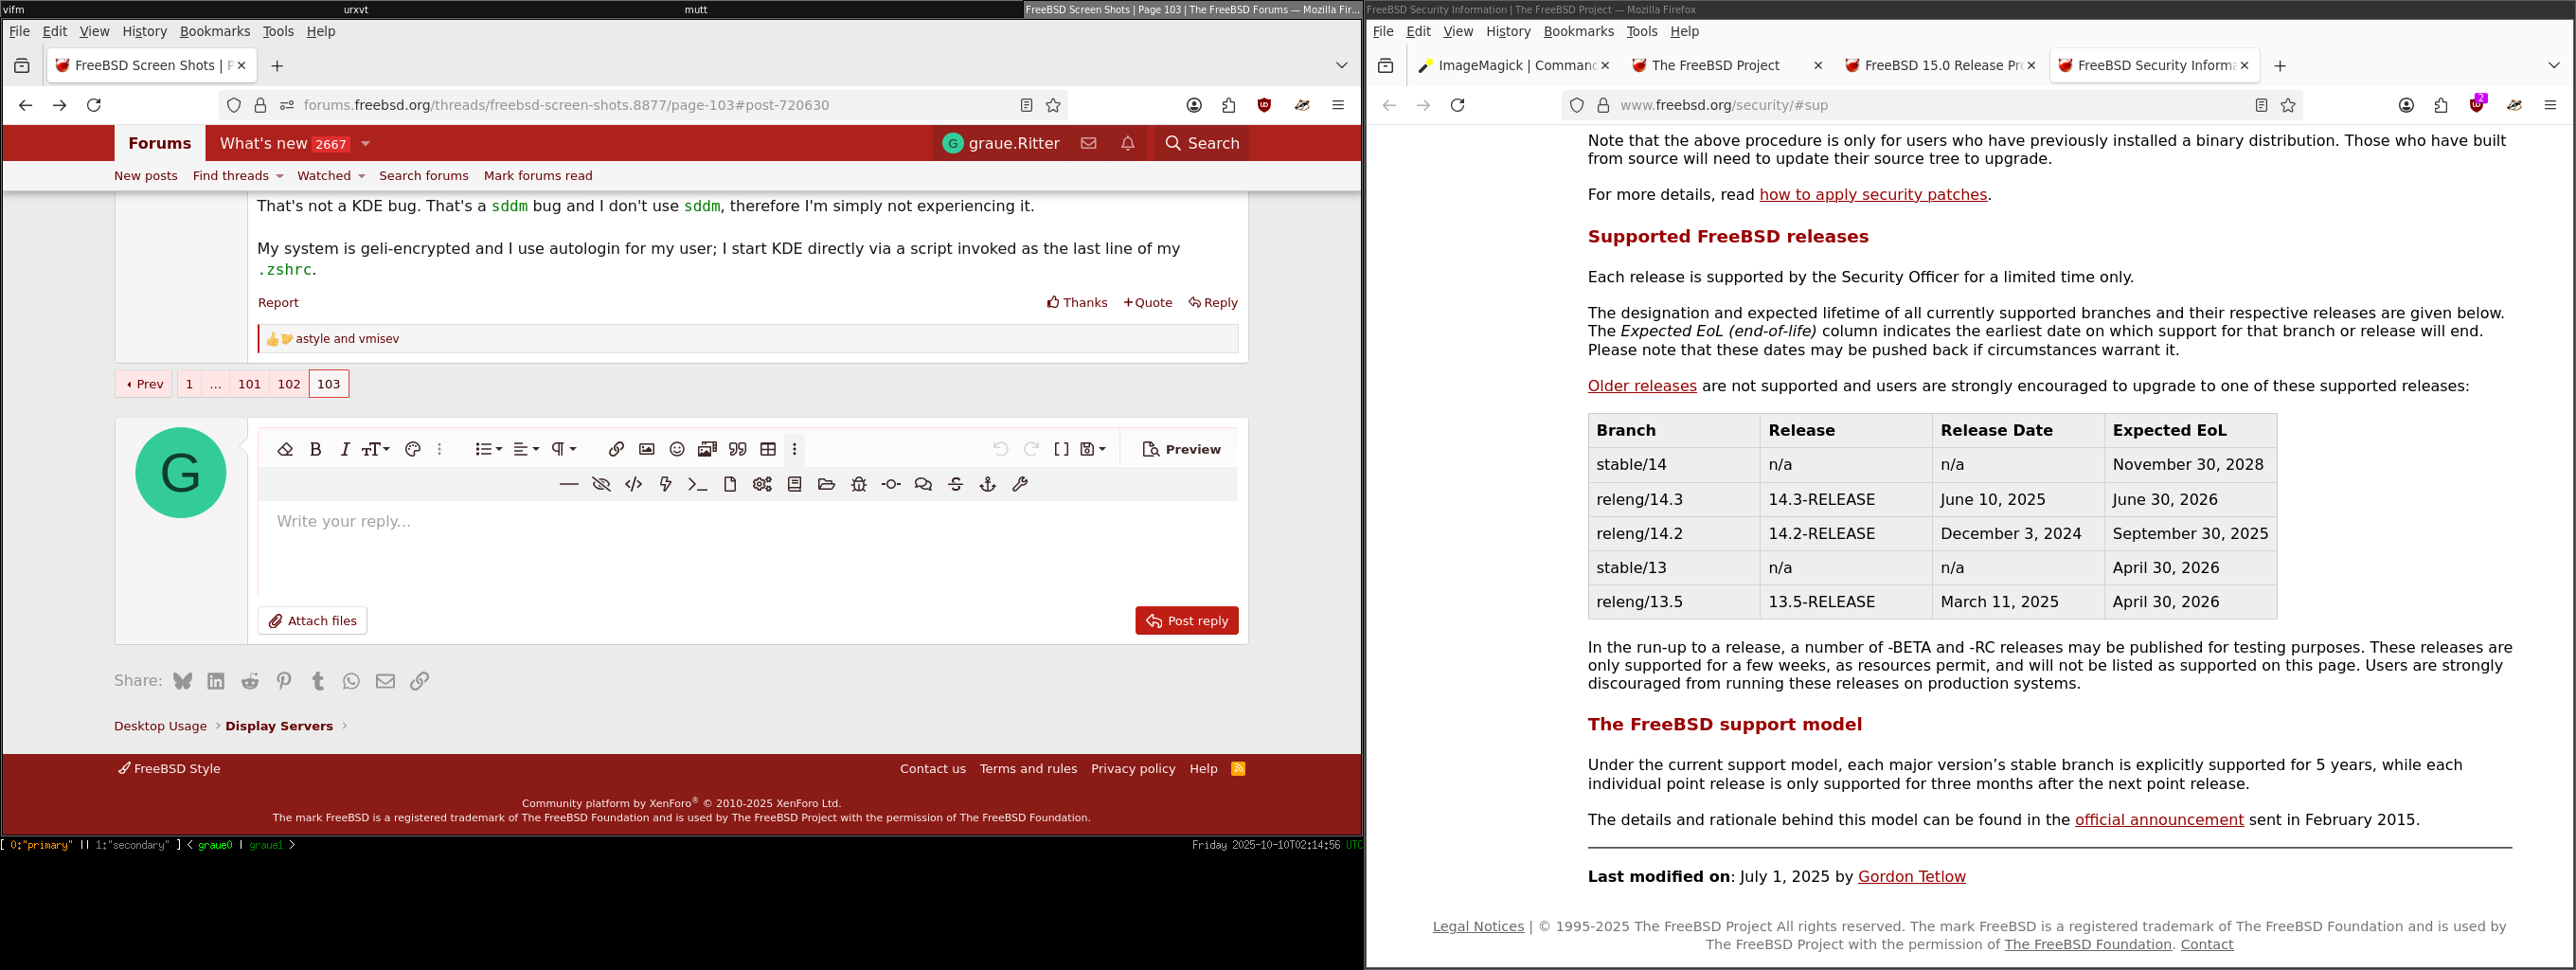Open the text color palette
This screenshot has width=2576, height=970.
point(412,450)
